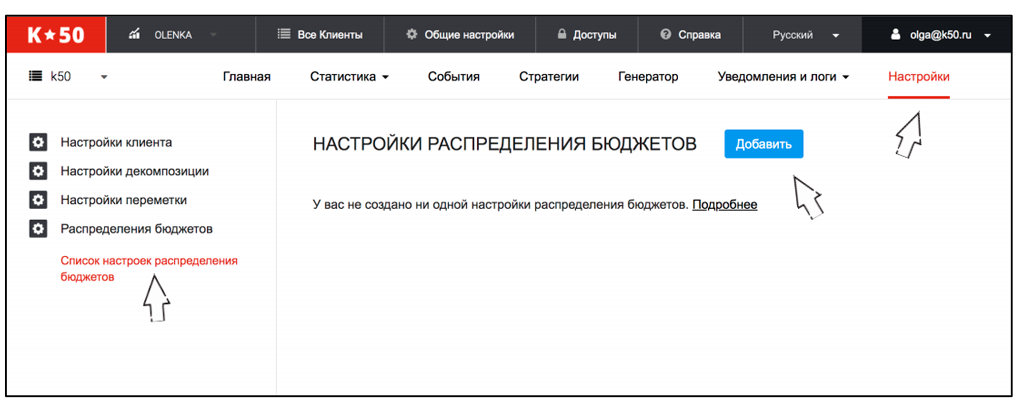Open the OLENKA account dropdown arrow
The height and width of the screenshot is (413, 1024).
click(213, 35)
